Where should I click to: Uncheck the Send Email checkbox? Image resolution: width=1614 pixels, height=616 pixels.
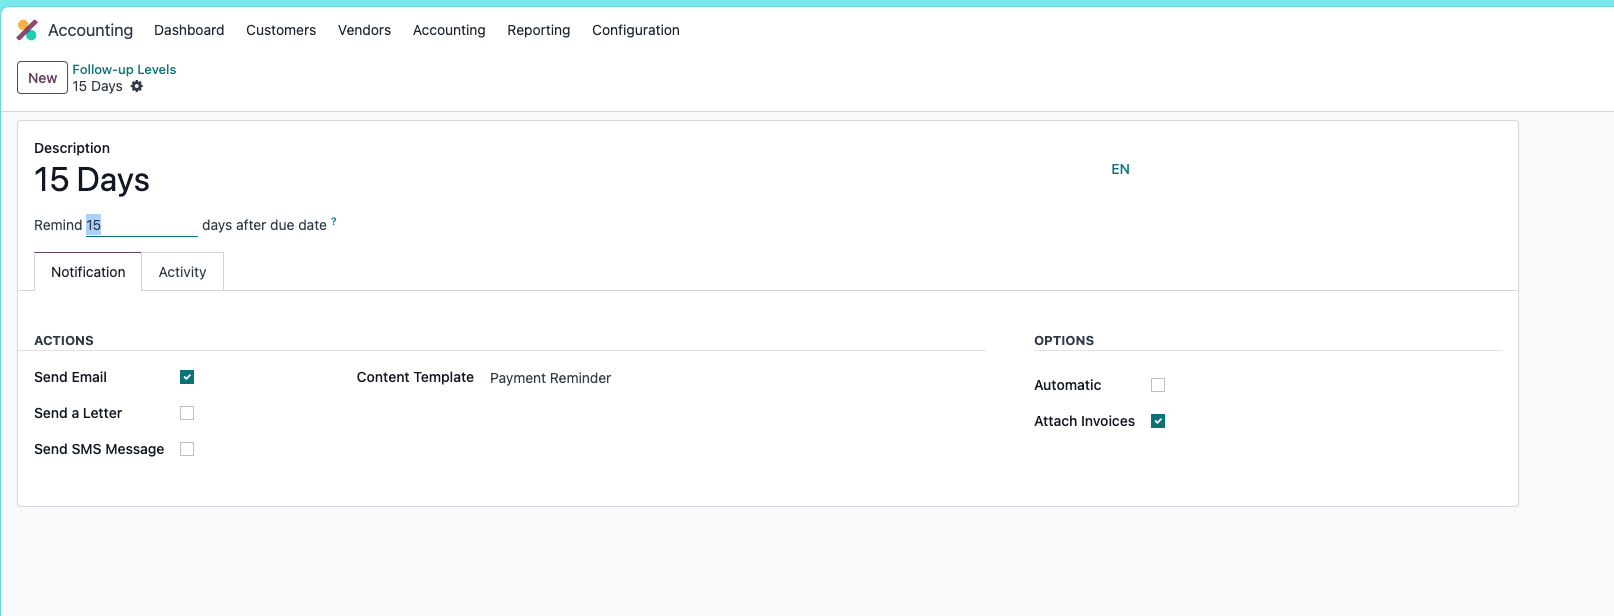pos(187,377)
